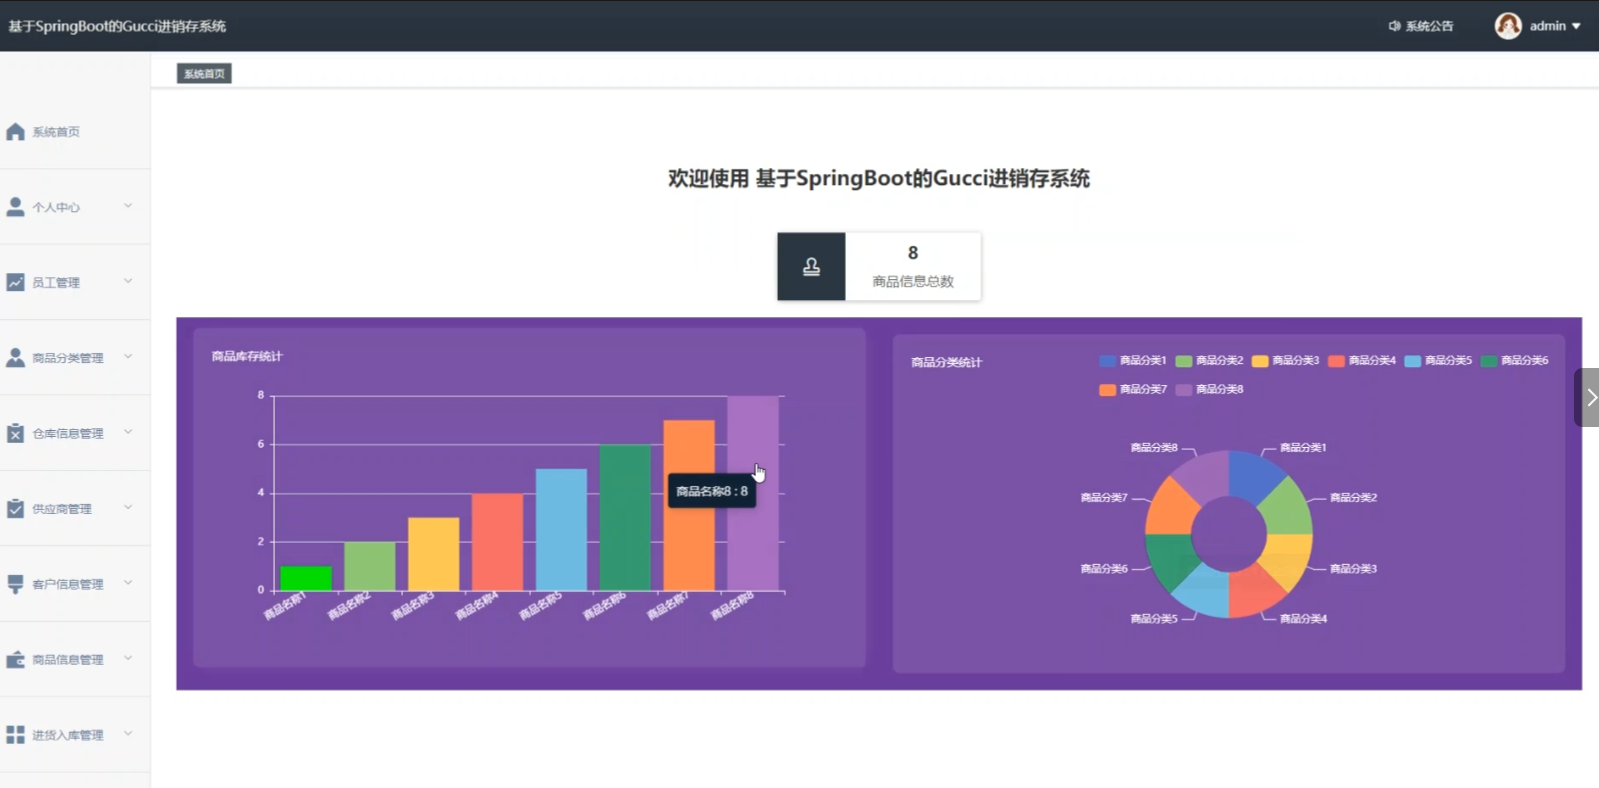1599x788 pixels.
Task: Click the light green 商品名称2 bar
Action: (x=370, y=566)
